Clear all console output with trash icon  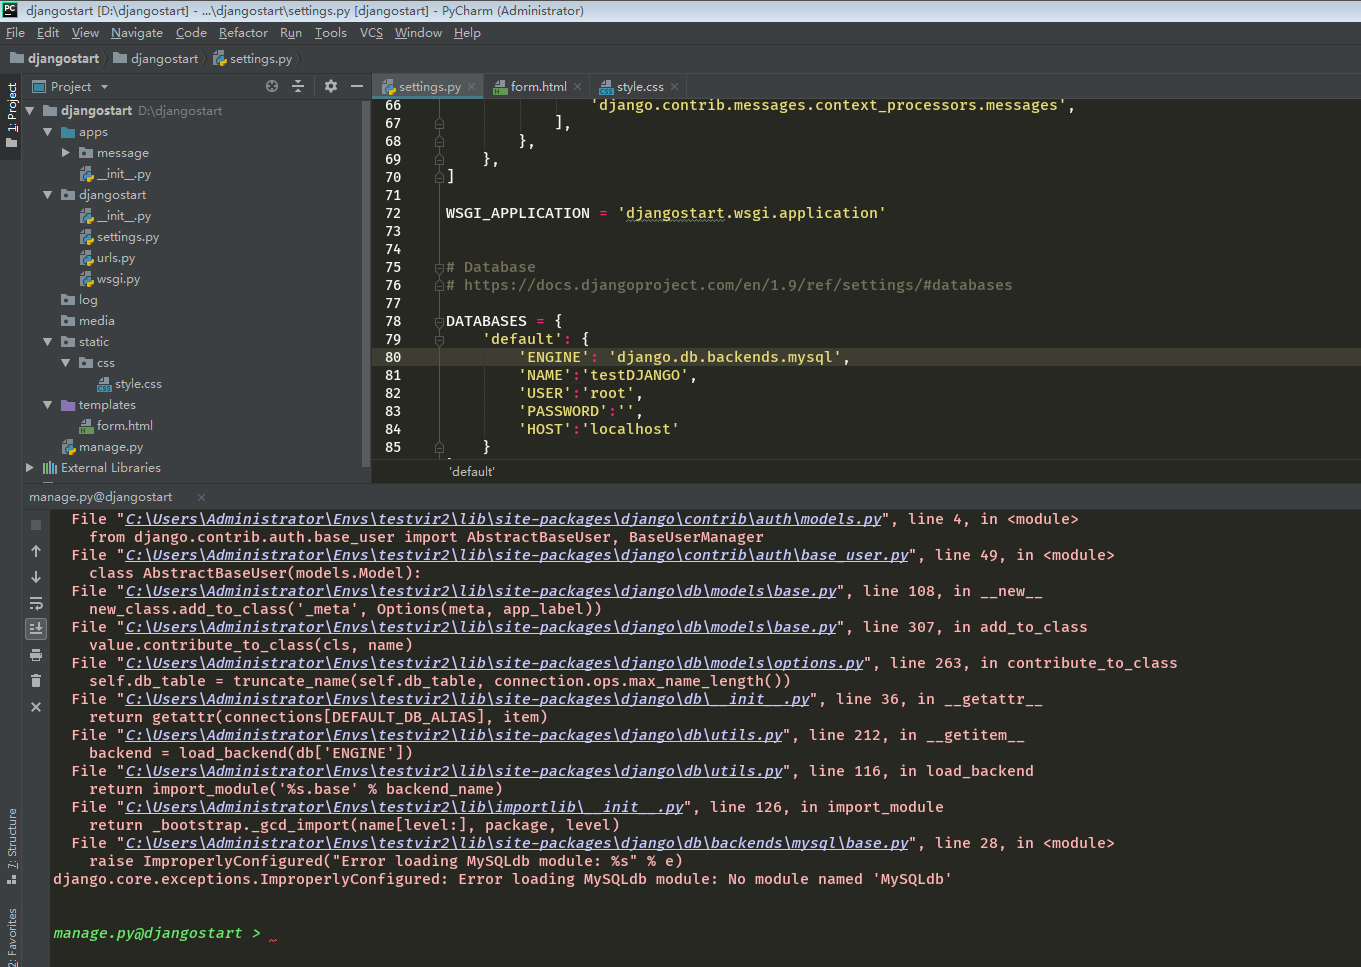coord(36,681)
